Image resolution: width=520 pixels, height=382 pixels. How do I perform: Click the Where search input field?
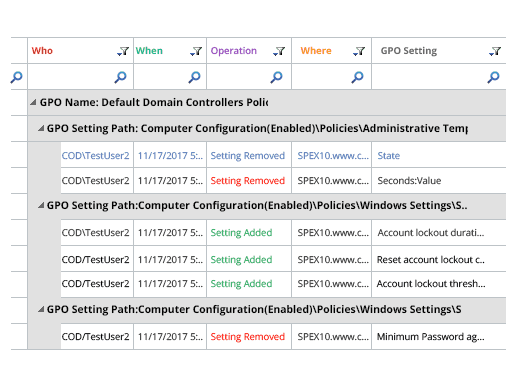pyautogui.click(x=332, y=77)
